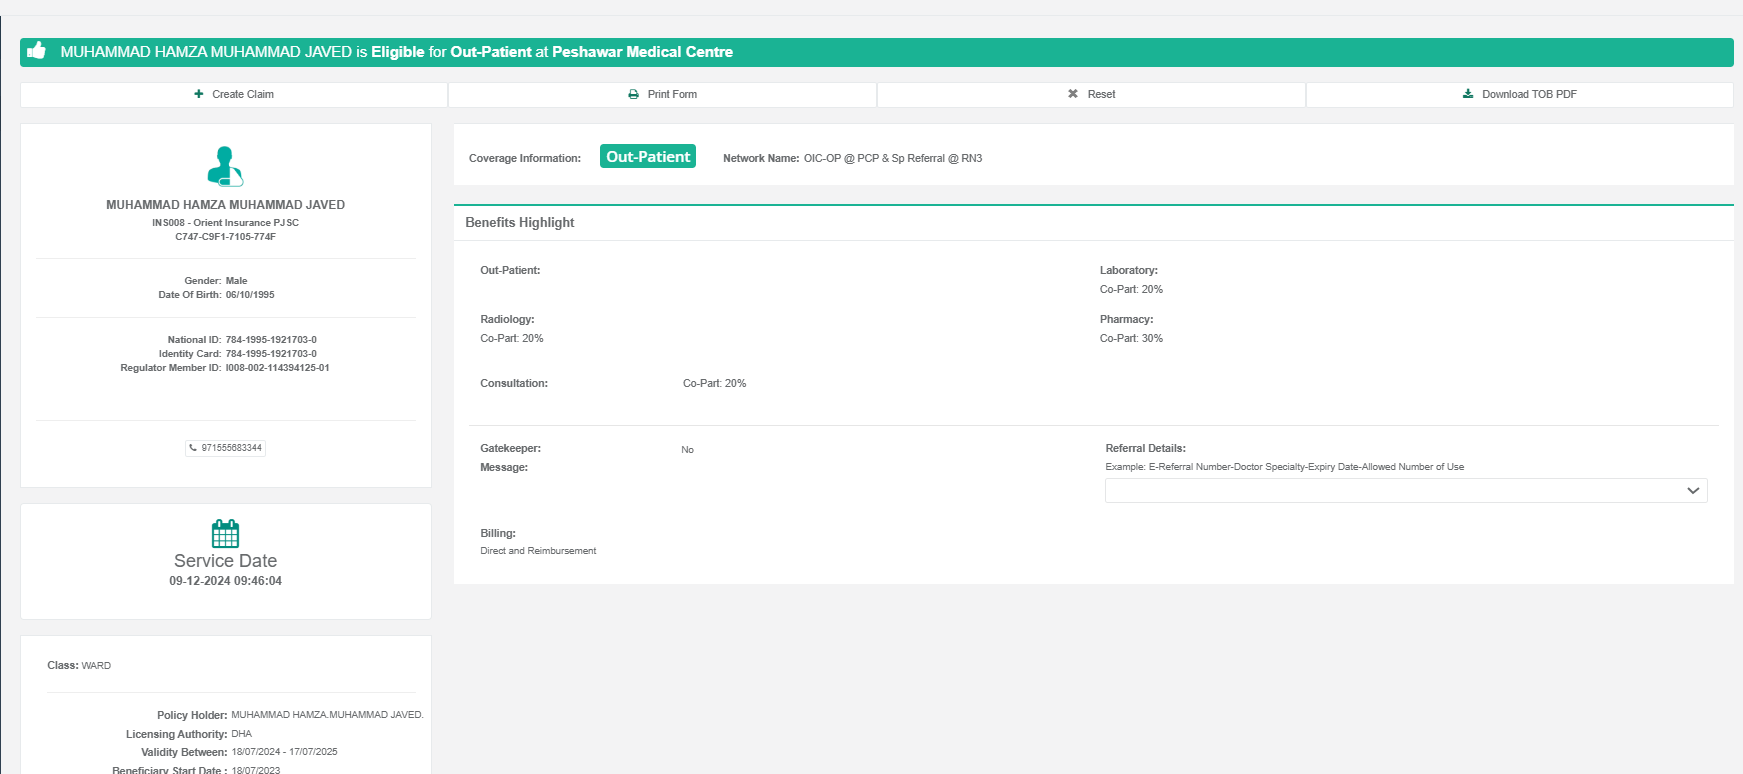The width and height of the screenshot is (1743, 774).
Task: Click the download icon for TOB PDF
Action: (x=1468, y=94)
